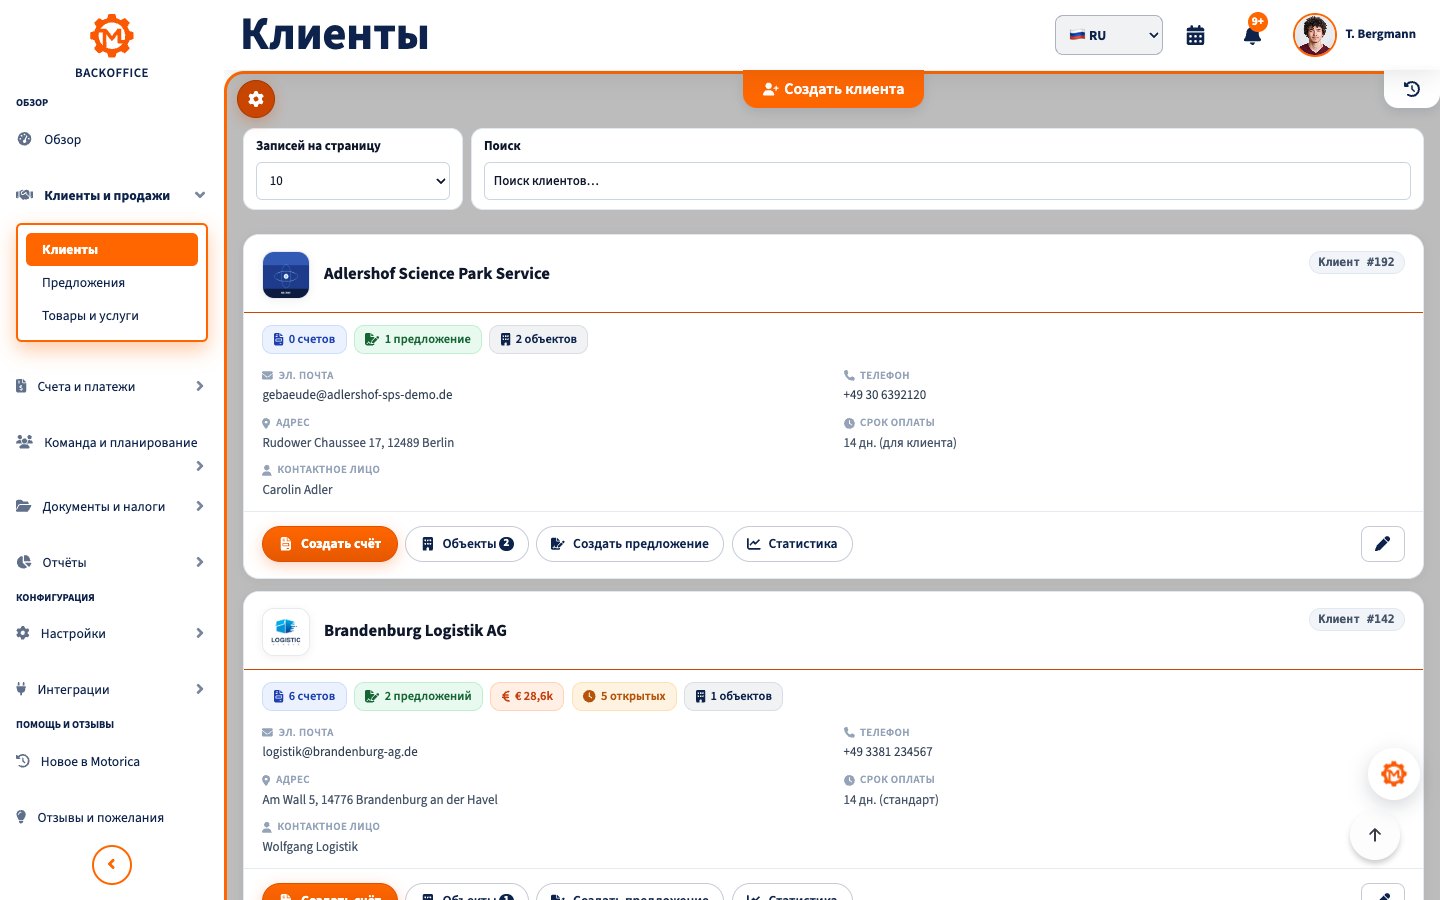
Task: Click Создать счёт for Adlershof
Action: (x=330, y=544)
